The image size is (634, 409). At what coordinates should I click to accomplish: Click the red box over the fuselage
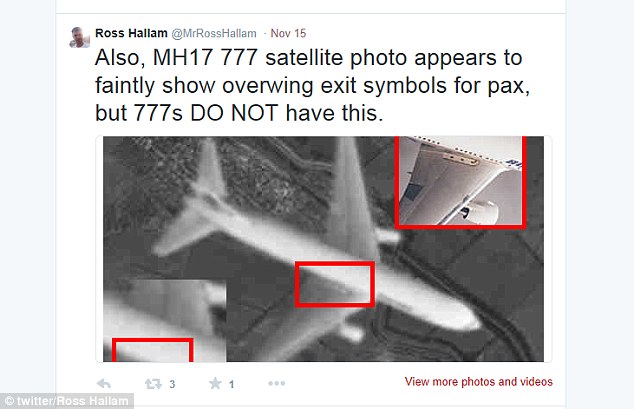click(335, 284)
